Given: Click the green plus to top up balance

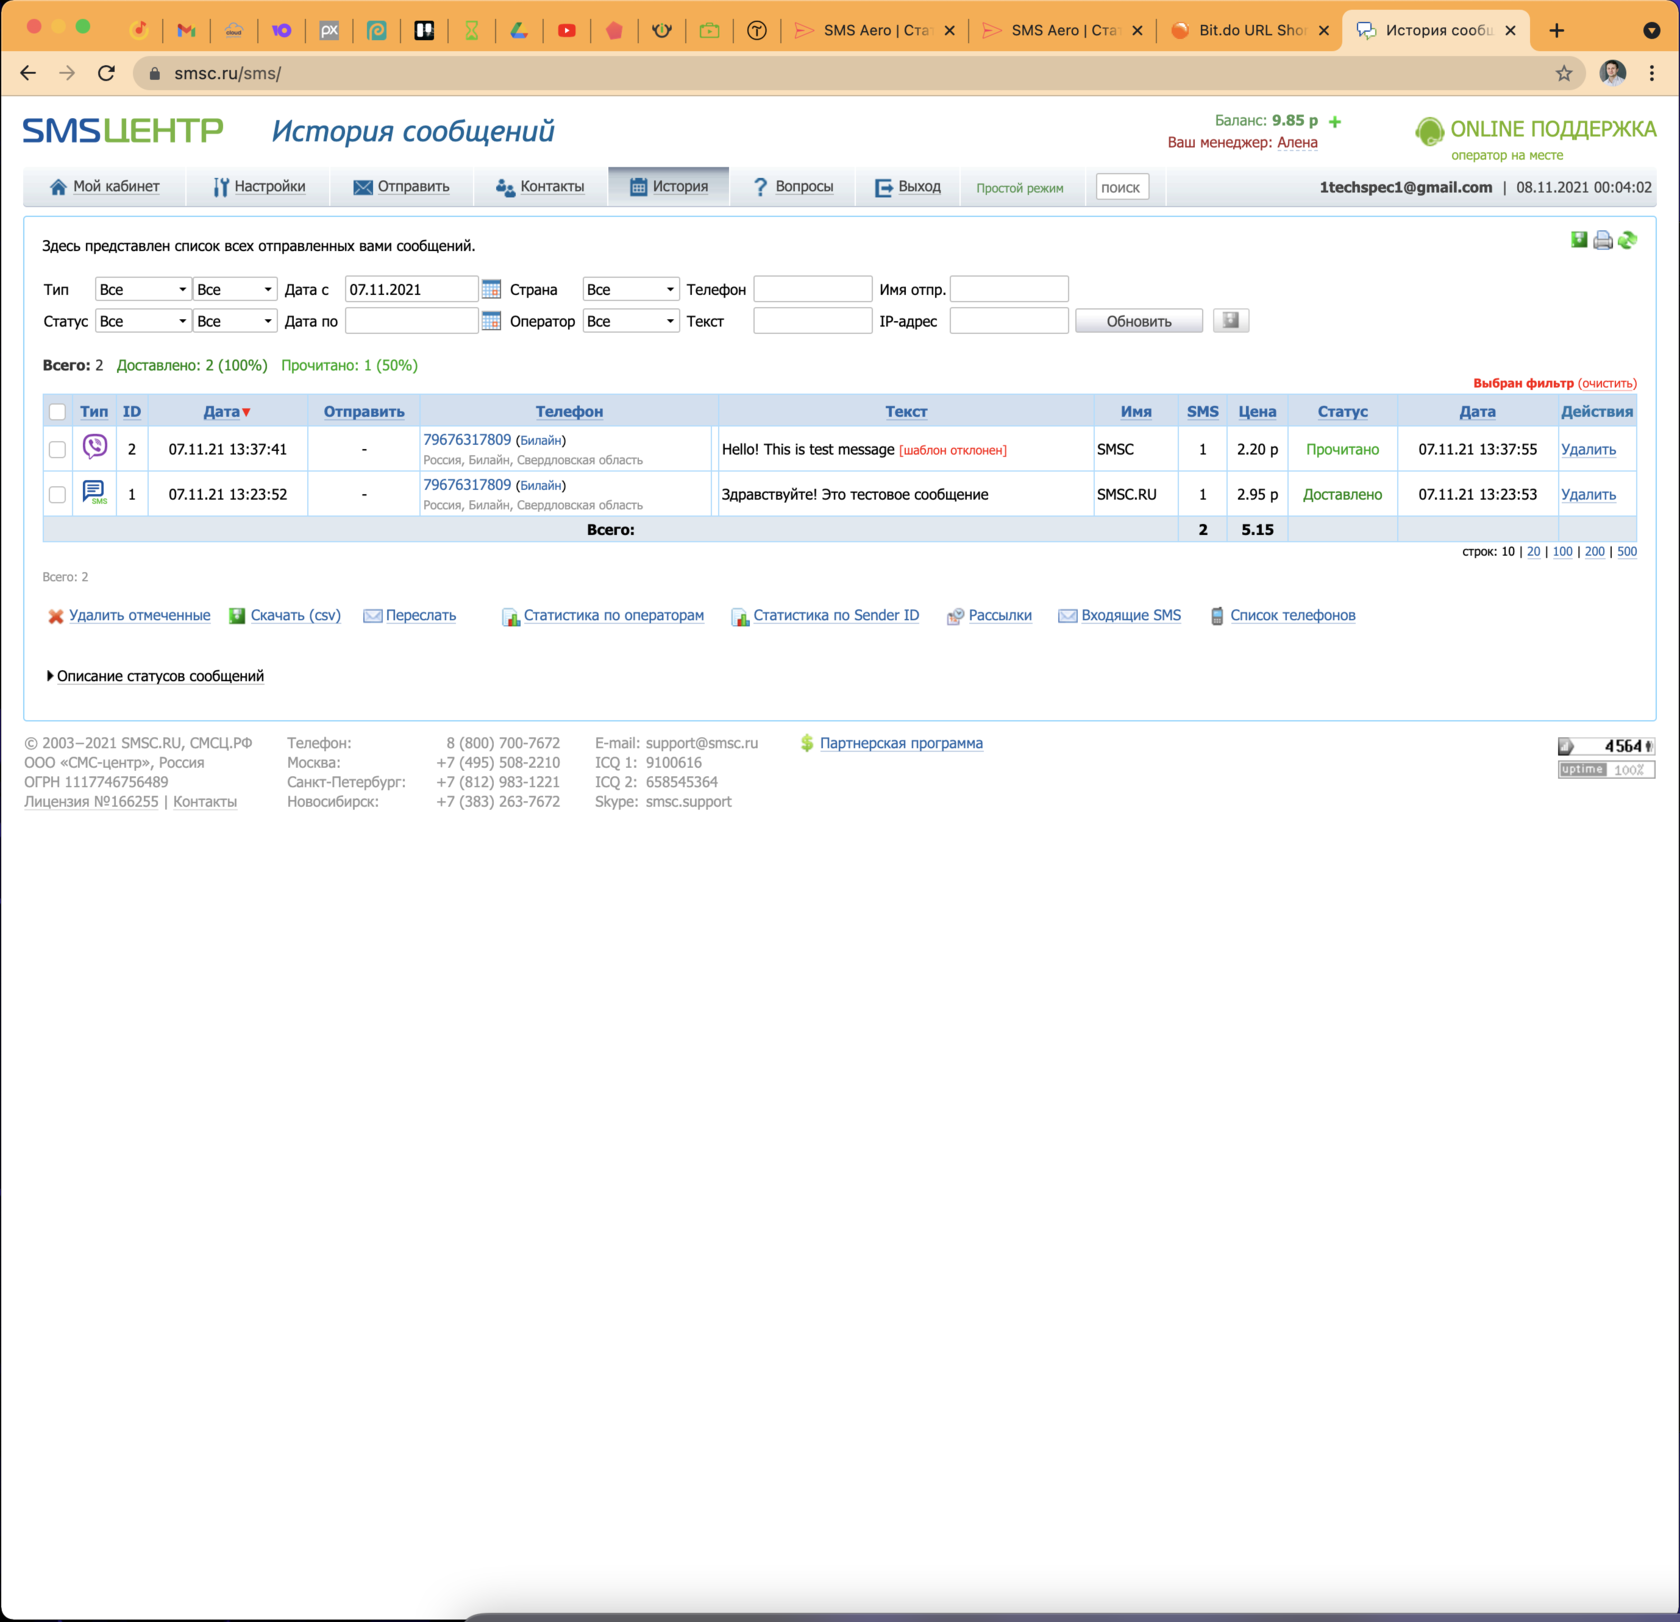Looking at the screenshot, I should pyautogui.click(x=1335, y=121).
